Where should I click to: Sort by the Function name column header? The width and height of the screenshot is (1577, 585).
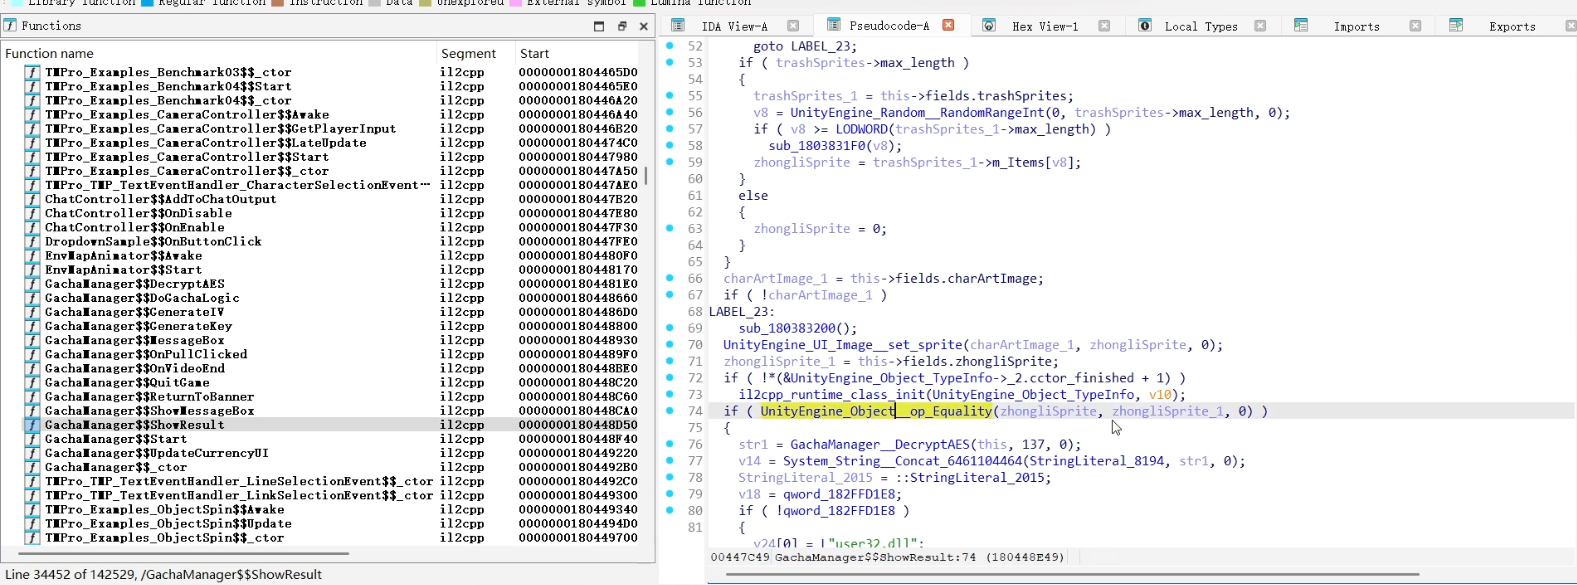(x=50, y=54)
